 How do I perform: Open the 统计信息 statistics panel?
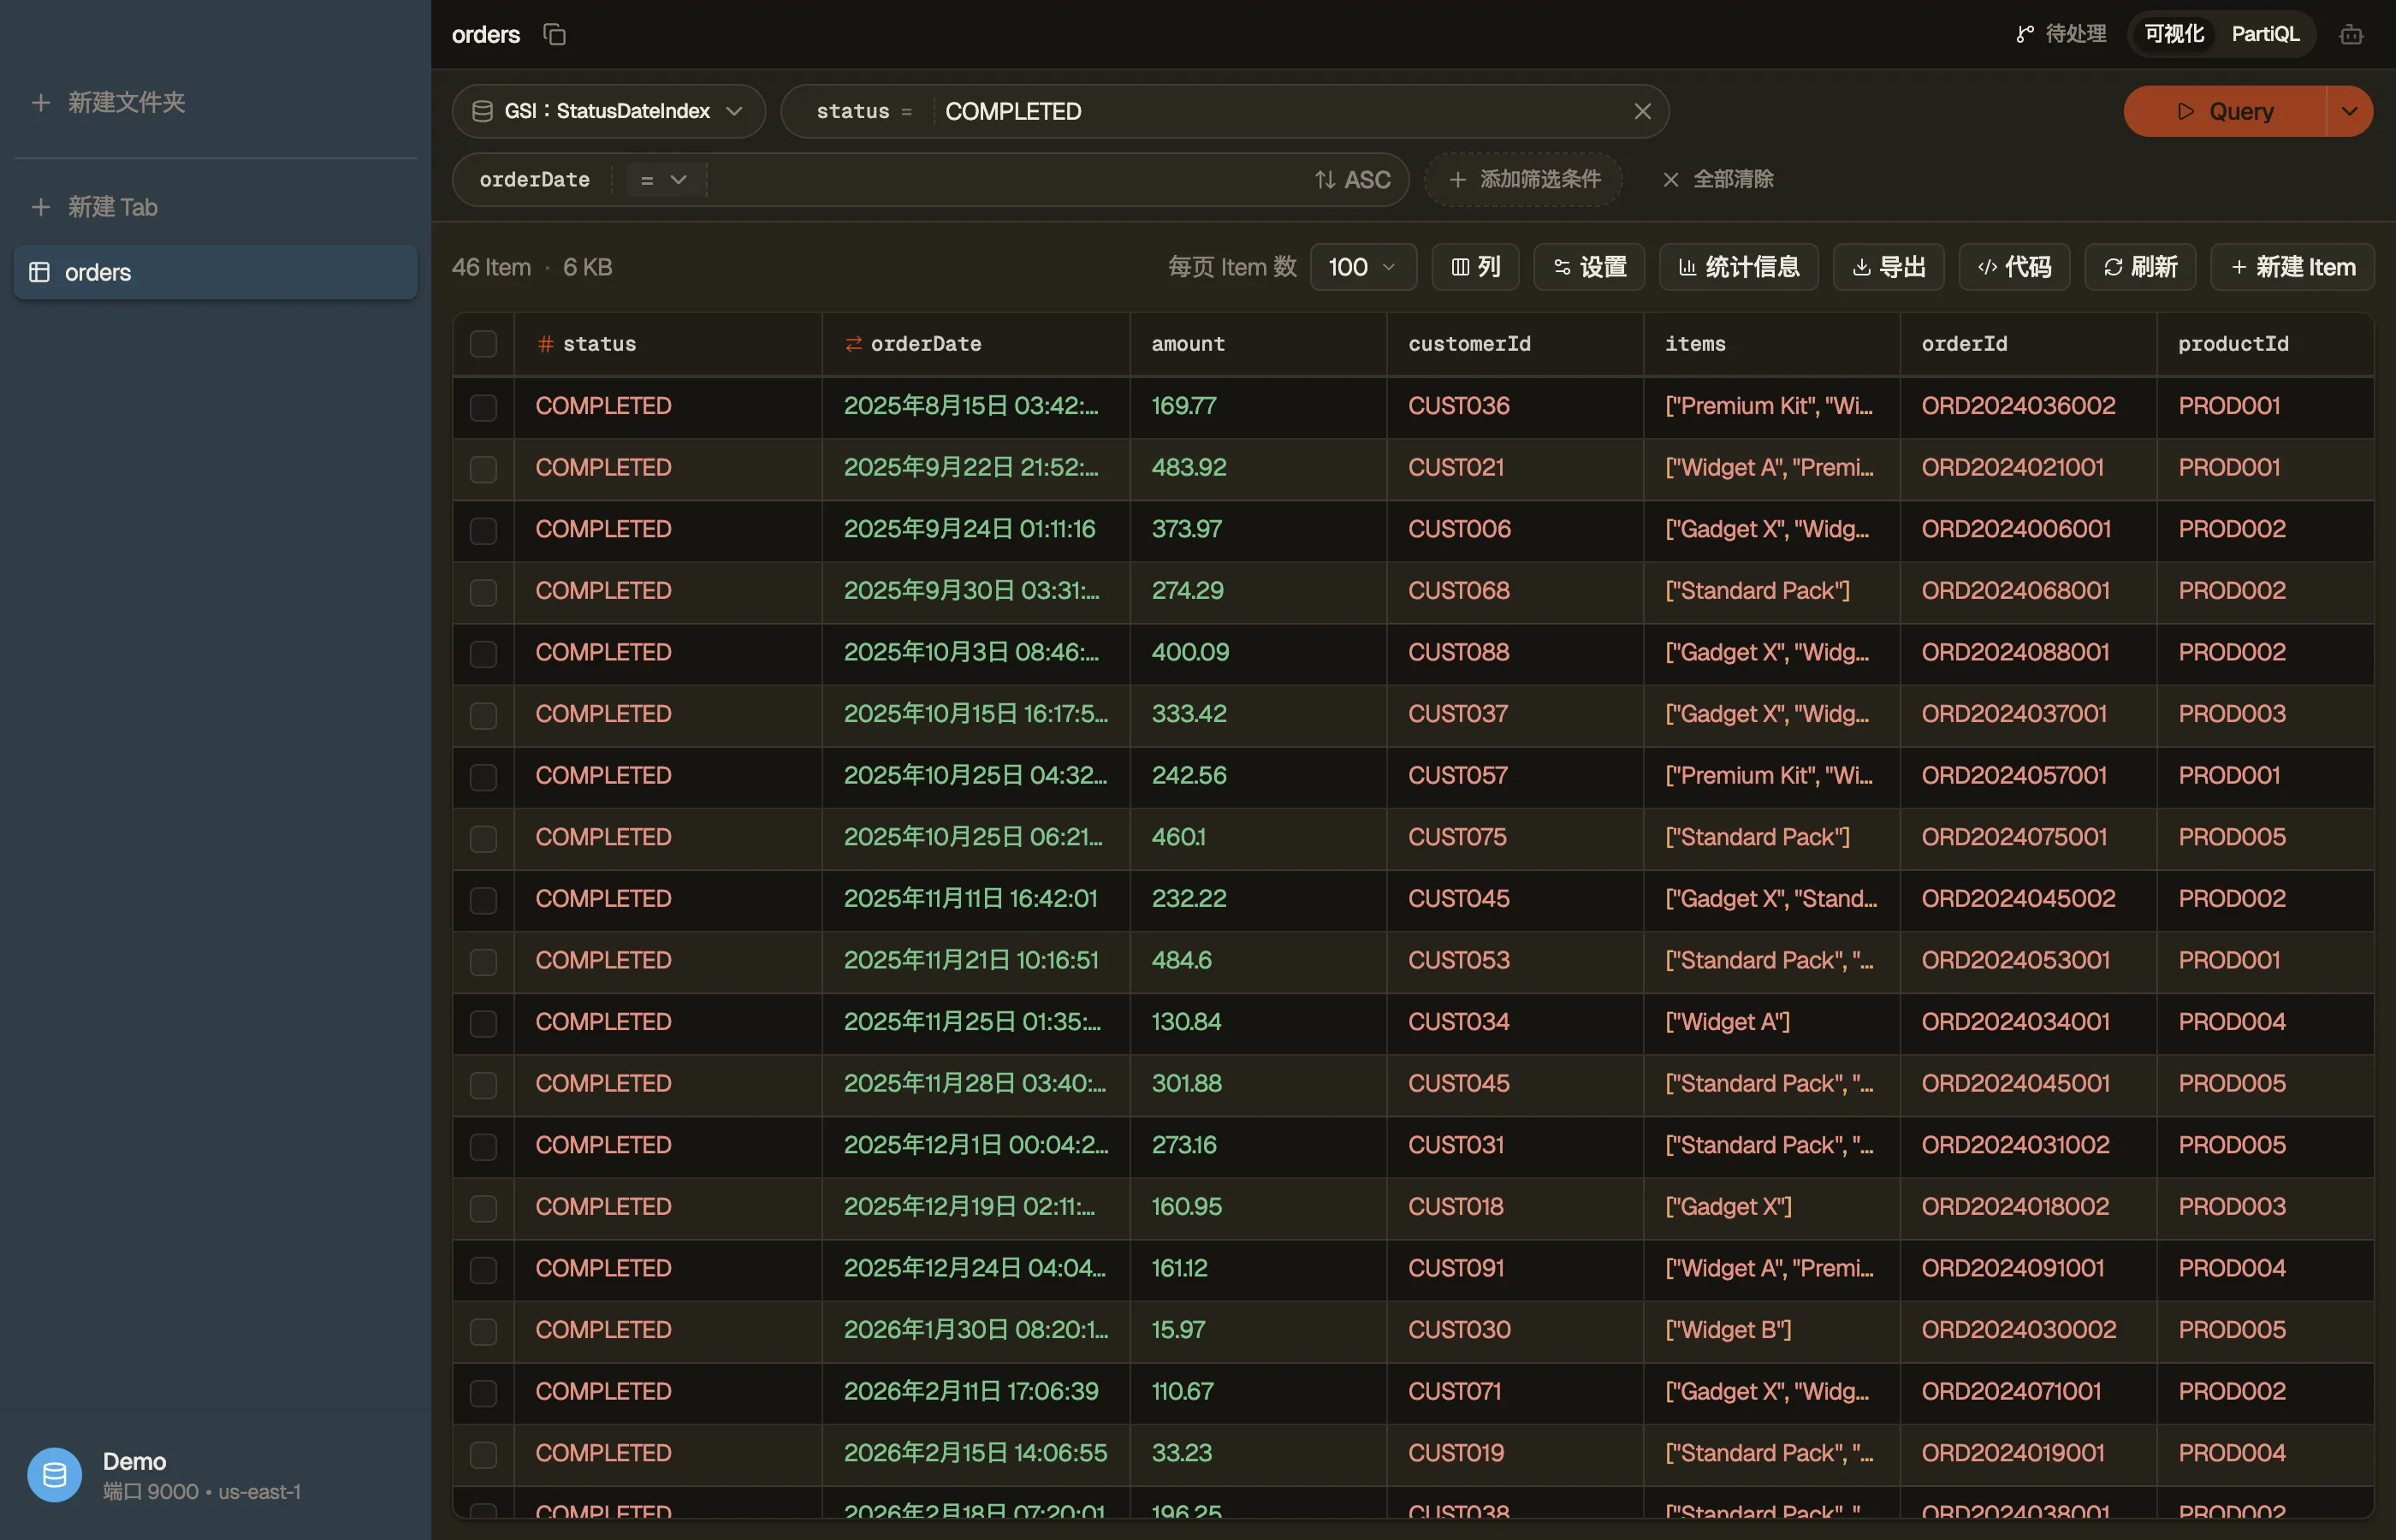[1738, 267]
